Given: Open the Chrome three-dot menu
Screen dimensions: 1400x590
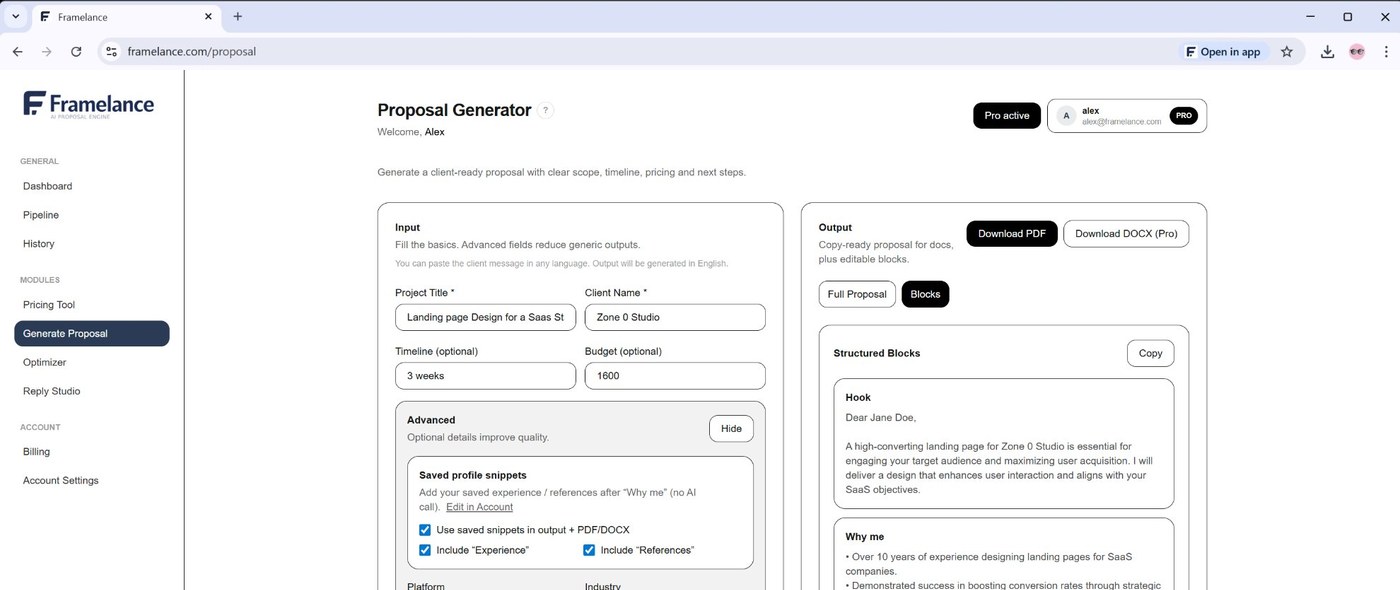Looking at the screenshot, I should tap(1387, 51).
